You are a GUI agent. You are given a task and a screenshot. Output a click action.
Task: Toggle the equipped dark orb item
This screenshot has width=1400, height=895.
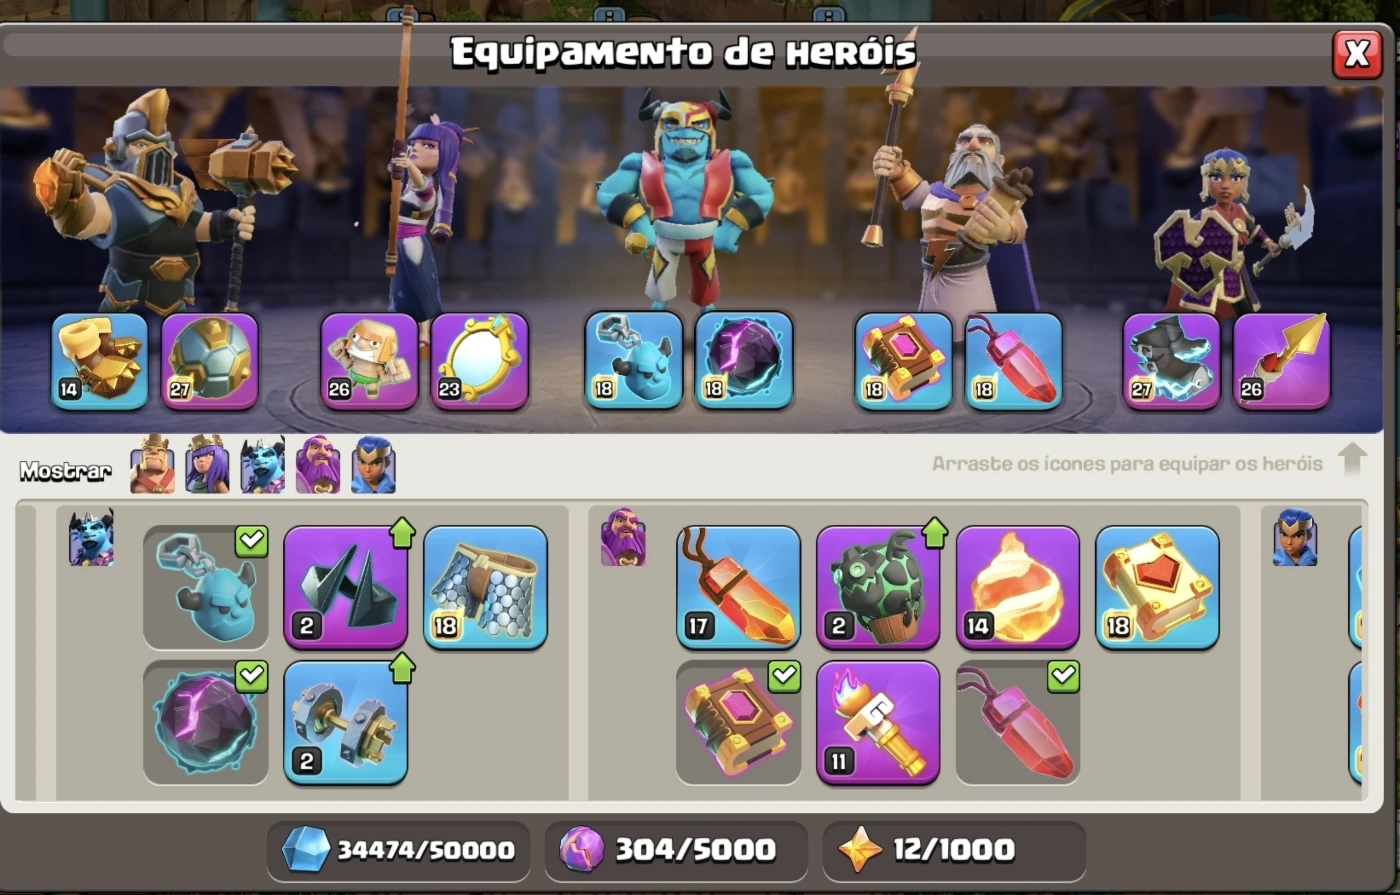[206, 723]
